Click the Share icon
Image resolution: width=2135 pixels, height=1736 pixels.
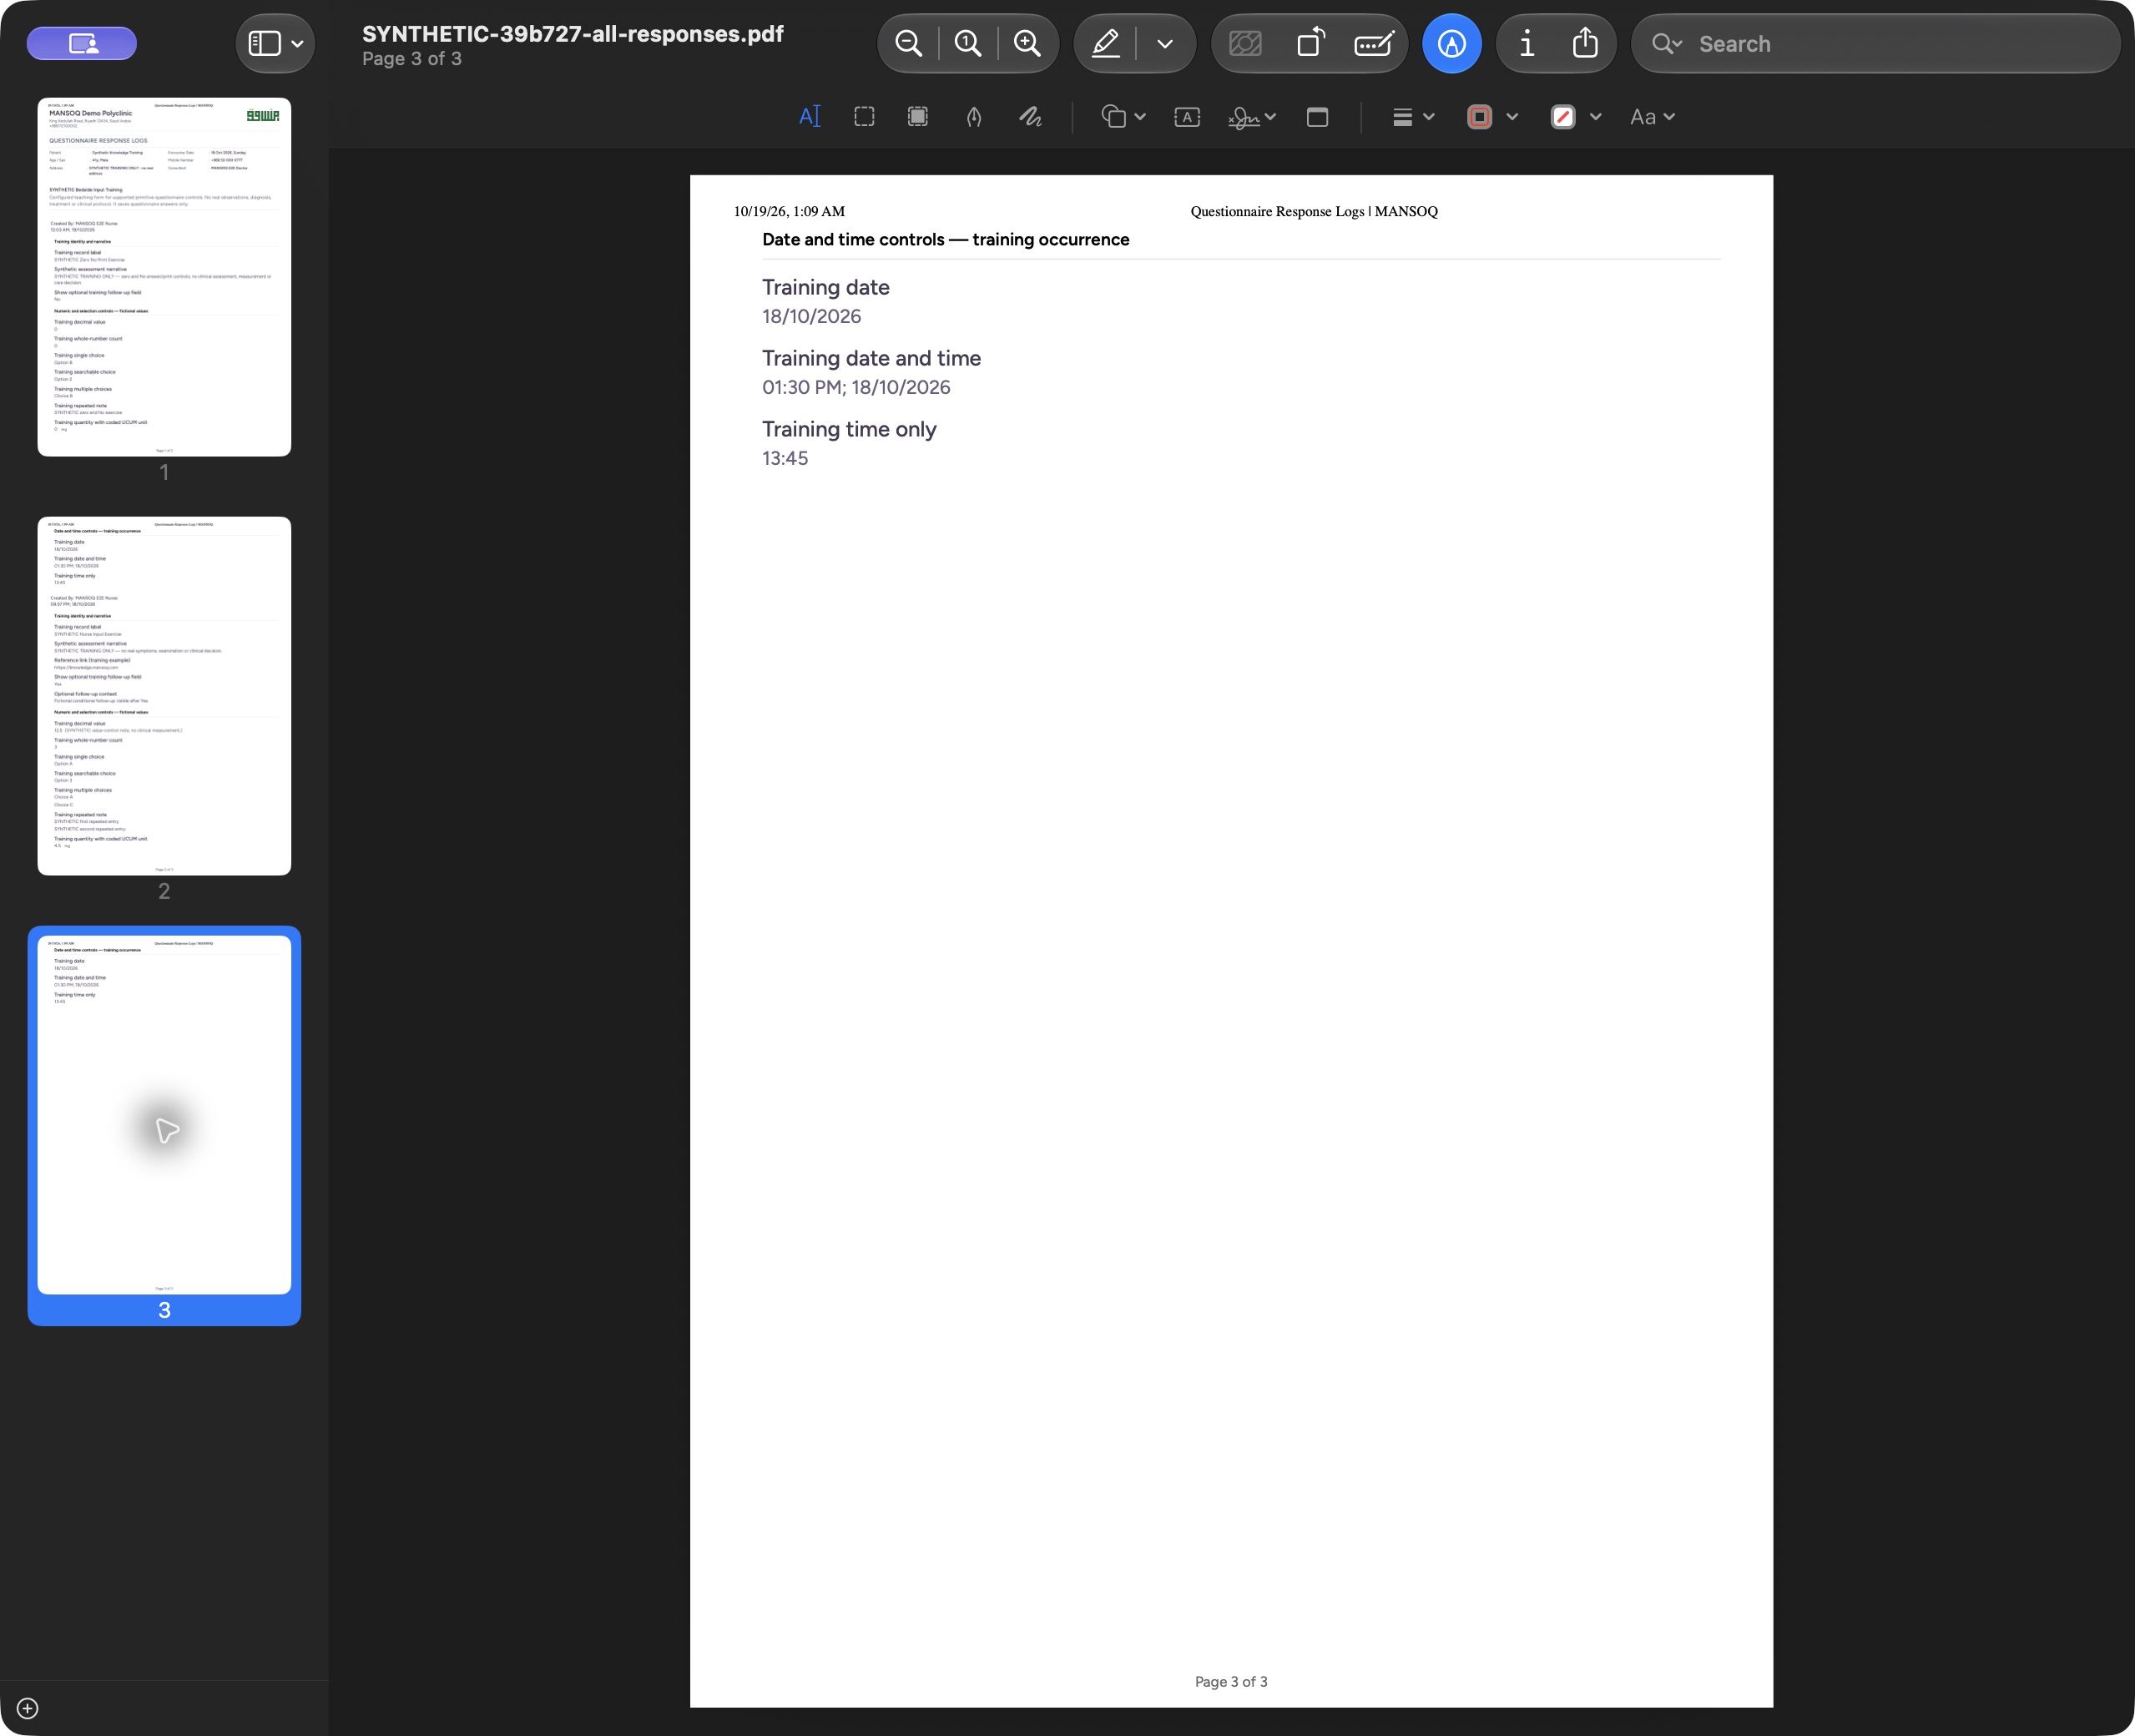1584,43
